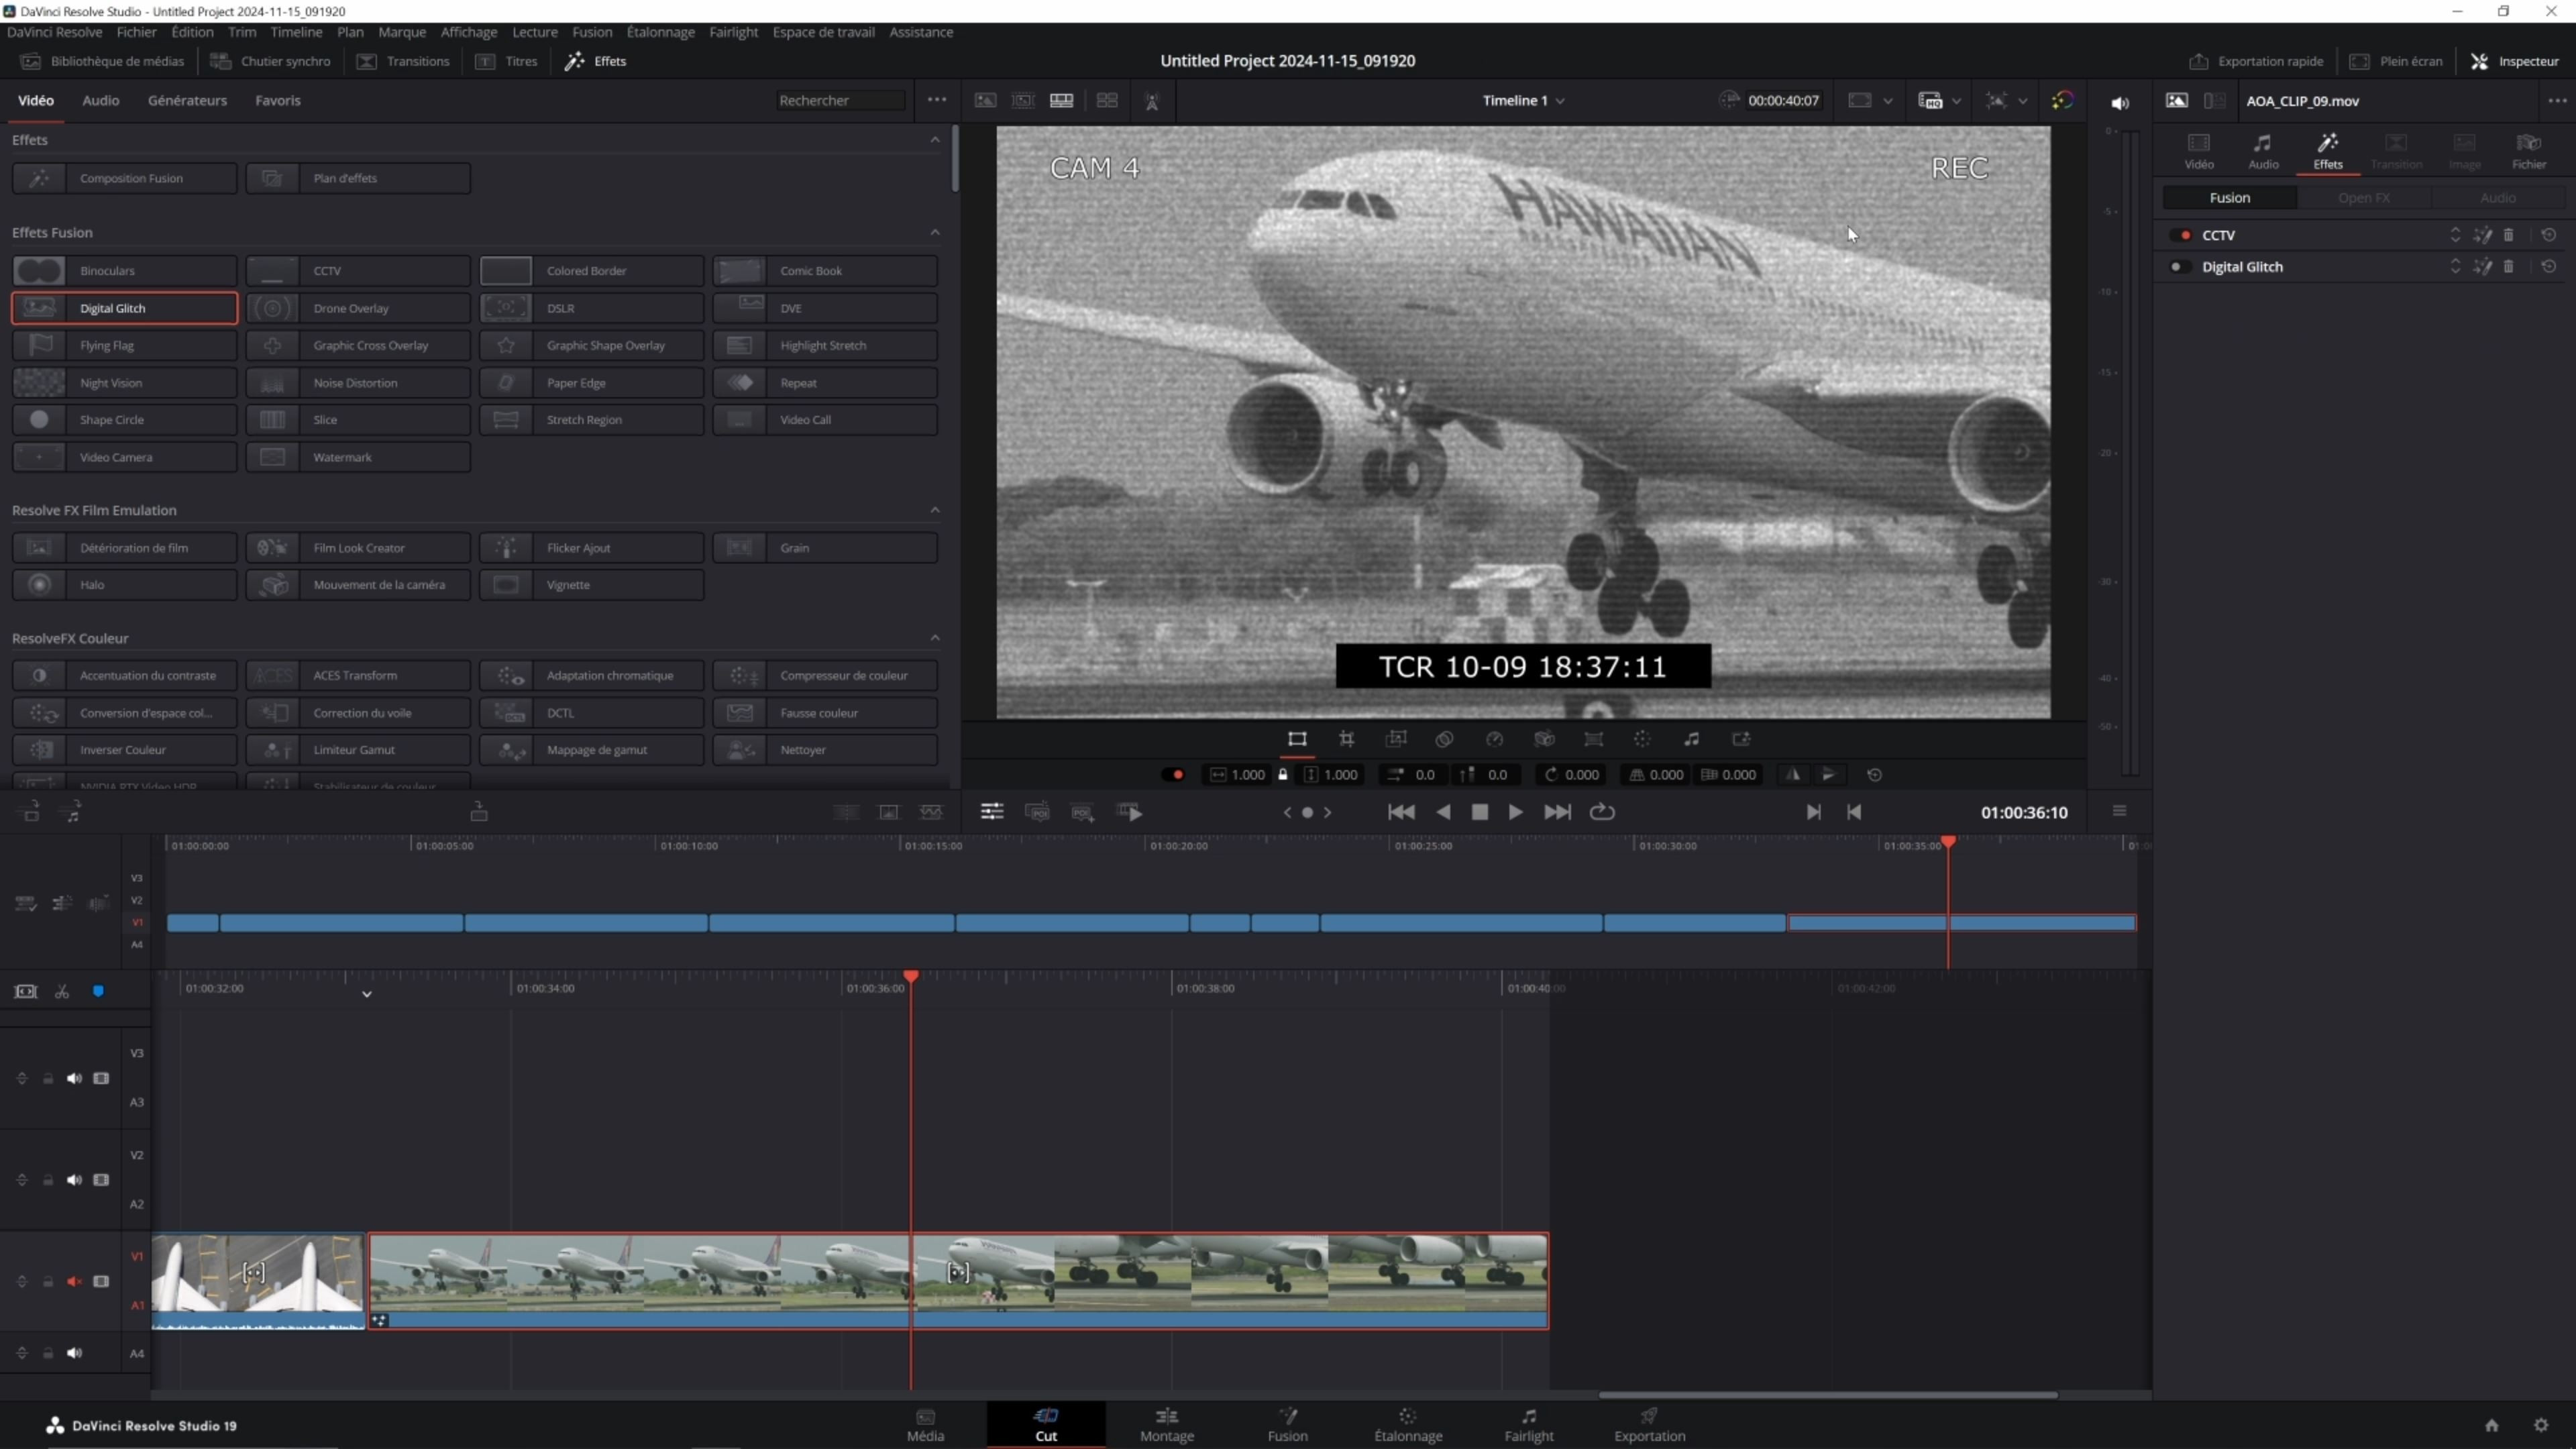Select the Film Look Creator effect
Image resolution: width=2576 pixels, height=1449 pixels.
pyautogui.click(x=358, y=548)
